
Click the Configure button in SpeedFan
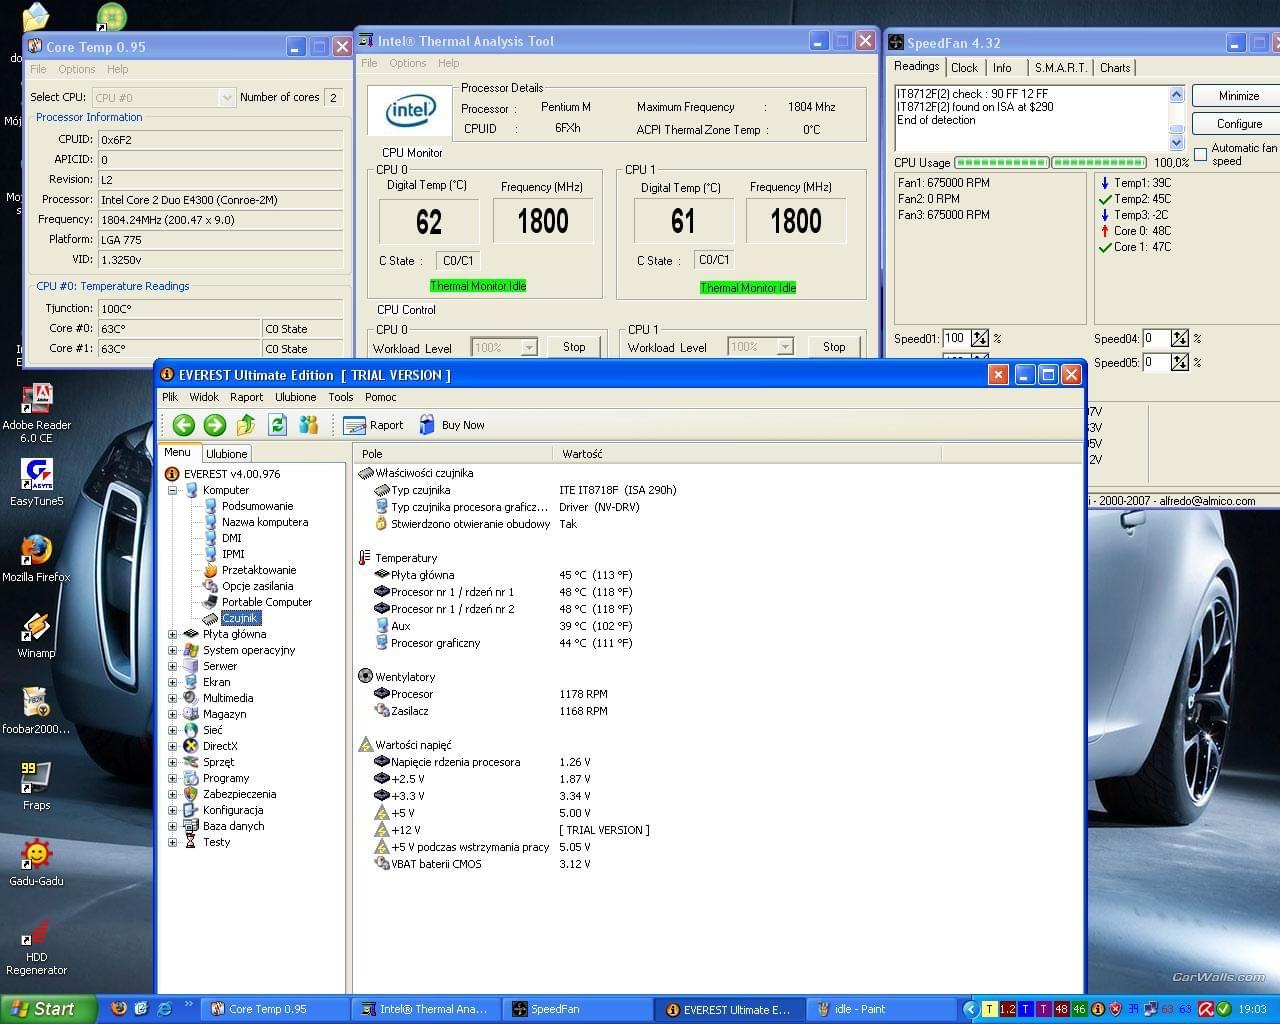point(1239,124)
